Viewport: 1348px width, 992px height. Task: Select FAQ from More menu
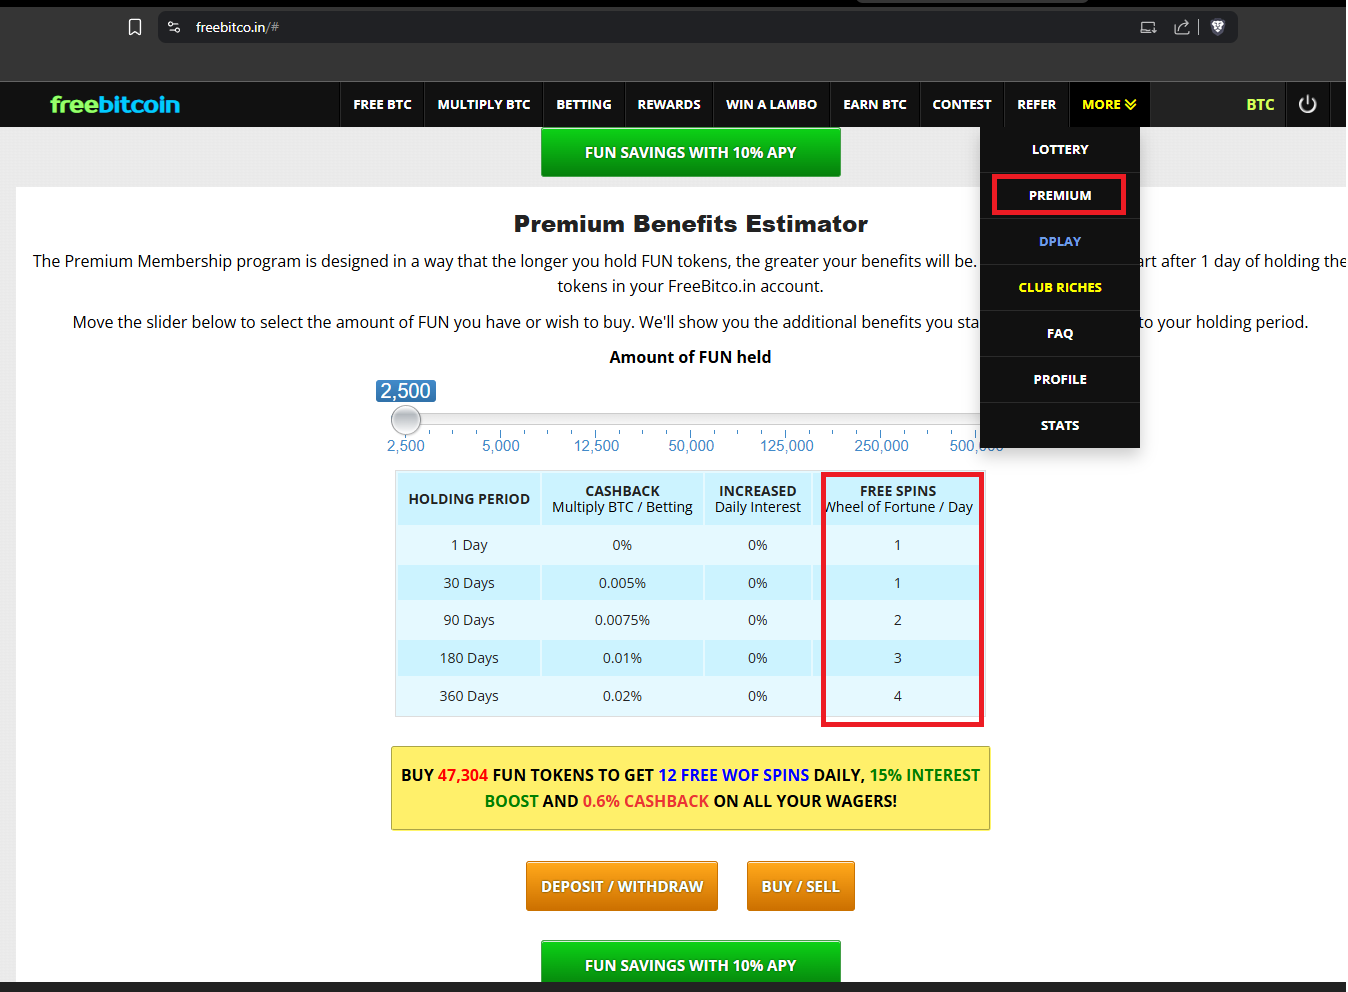click(x=1060, y=333)
